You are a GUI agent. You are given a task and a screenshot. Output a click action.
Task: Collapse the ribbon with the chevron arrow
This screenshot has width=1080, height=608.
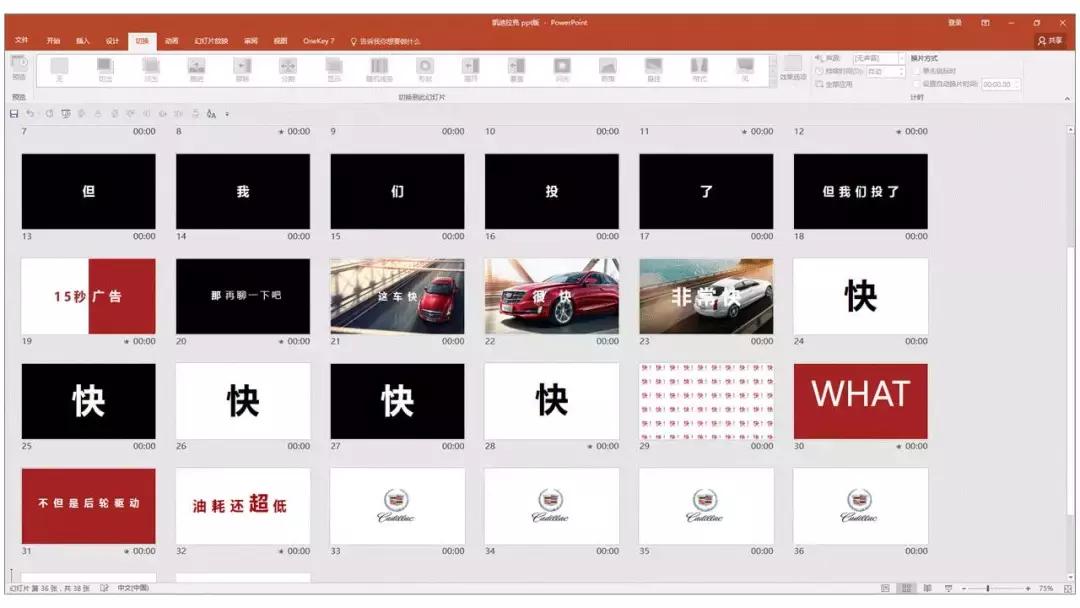(x=1067, y=98)
